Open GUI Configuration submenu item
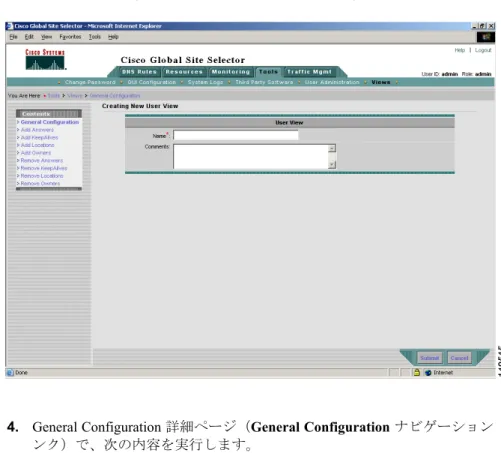This screenshot has height=453, width=501. tap(152, 82)
